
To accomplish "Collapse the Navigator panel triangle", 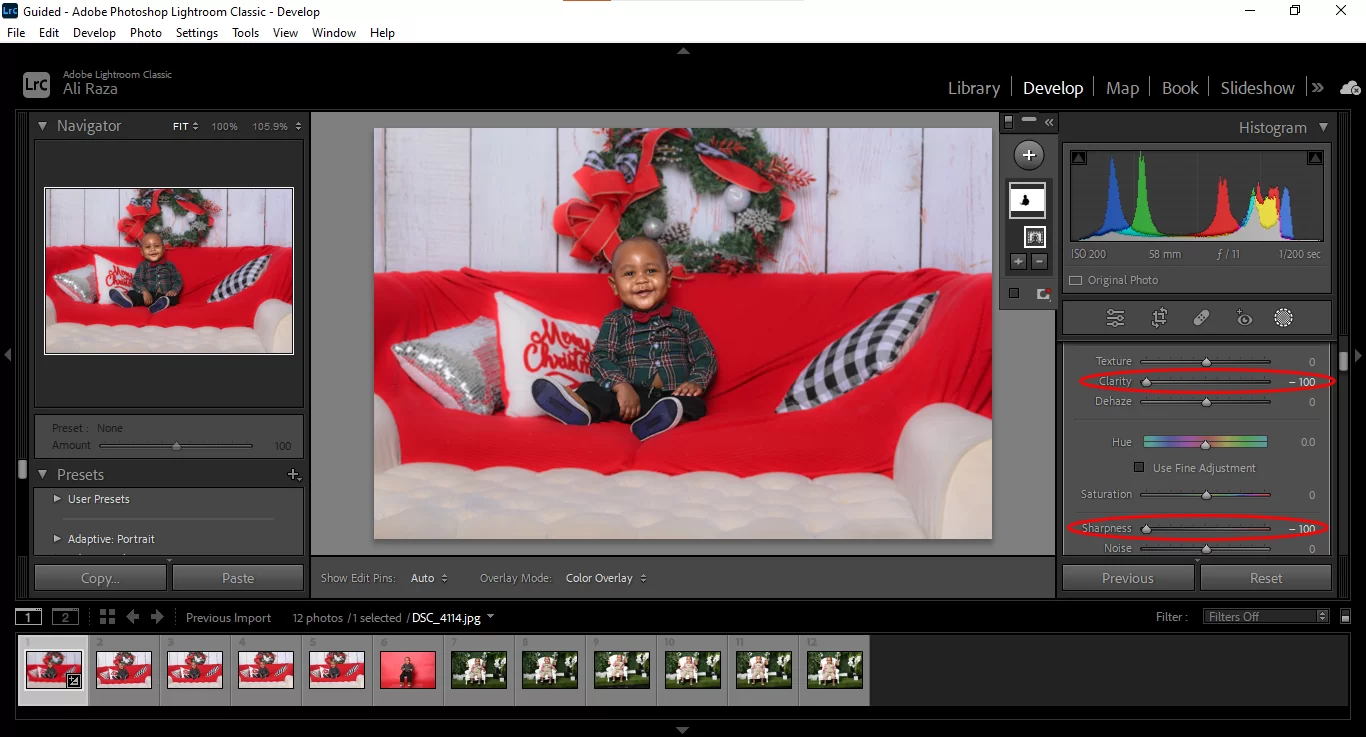I will (43, 126).
